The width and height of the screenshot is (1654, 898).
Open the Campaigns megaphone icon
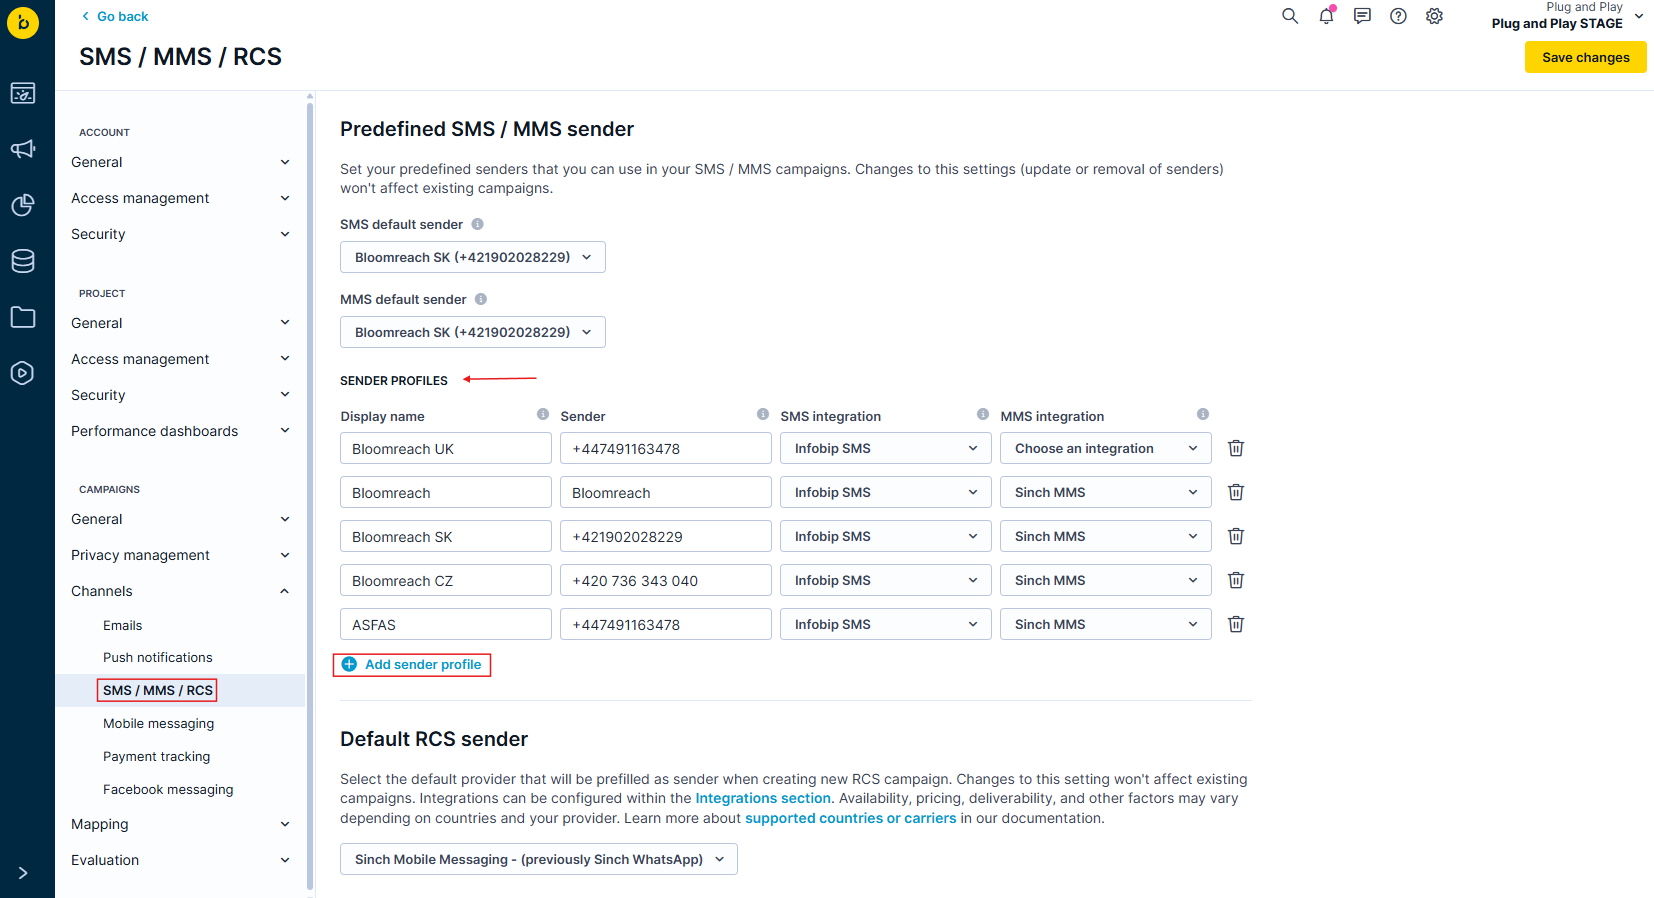tap(23, 149)
